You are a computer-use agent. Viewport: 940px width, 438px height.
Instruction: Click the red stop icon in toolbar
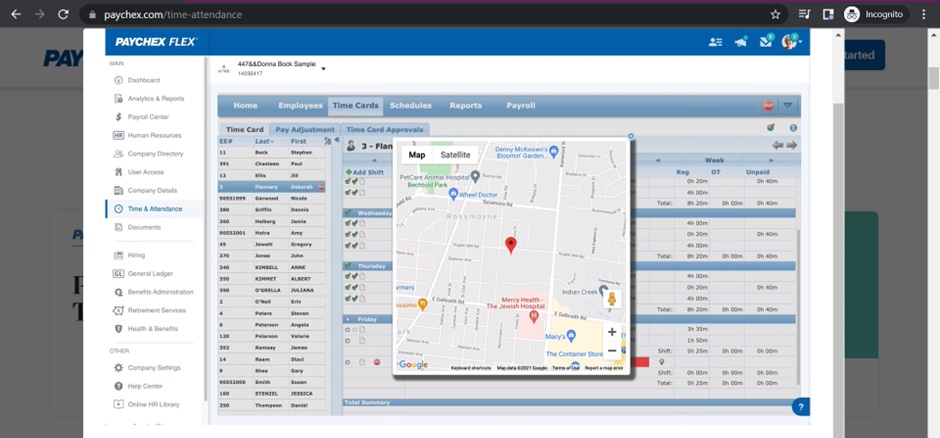pos(768,105)
